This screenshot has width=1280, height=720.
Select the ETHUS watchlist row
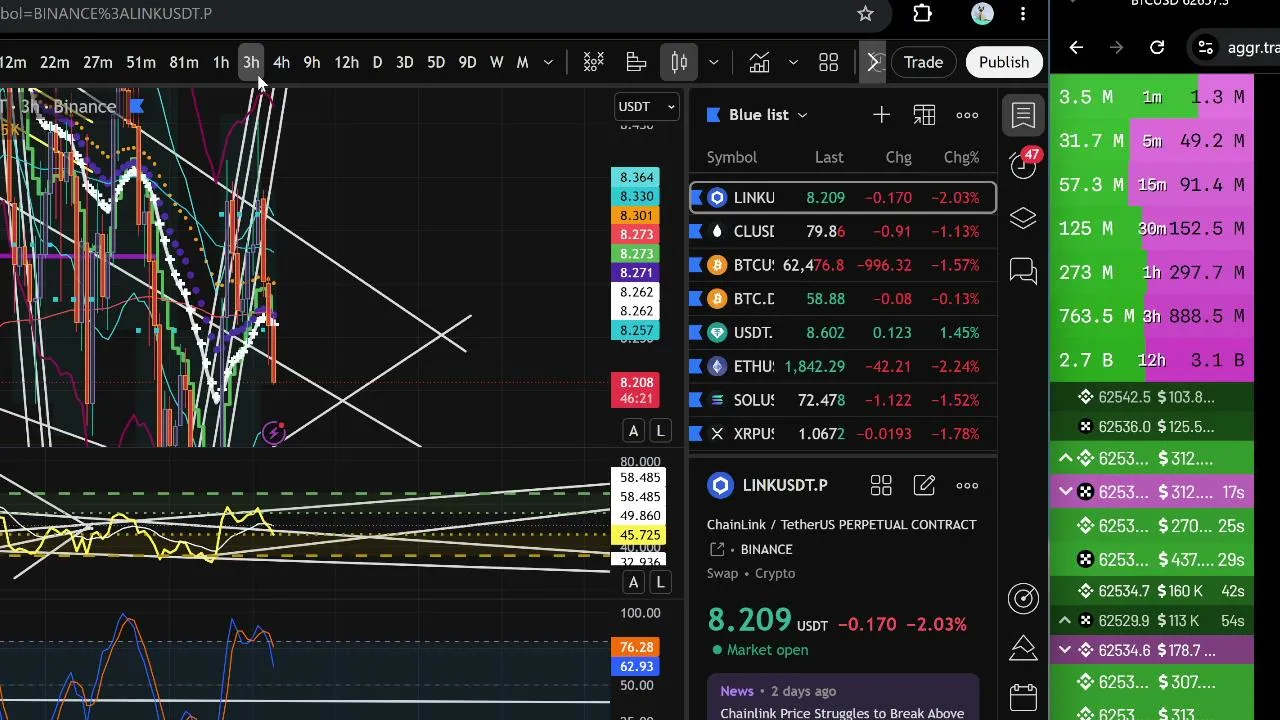click(843, 367)
